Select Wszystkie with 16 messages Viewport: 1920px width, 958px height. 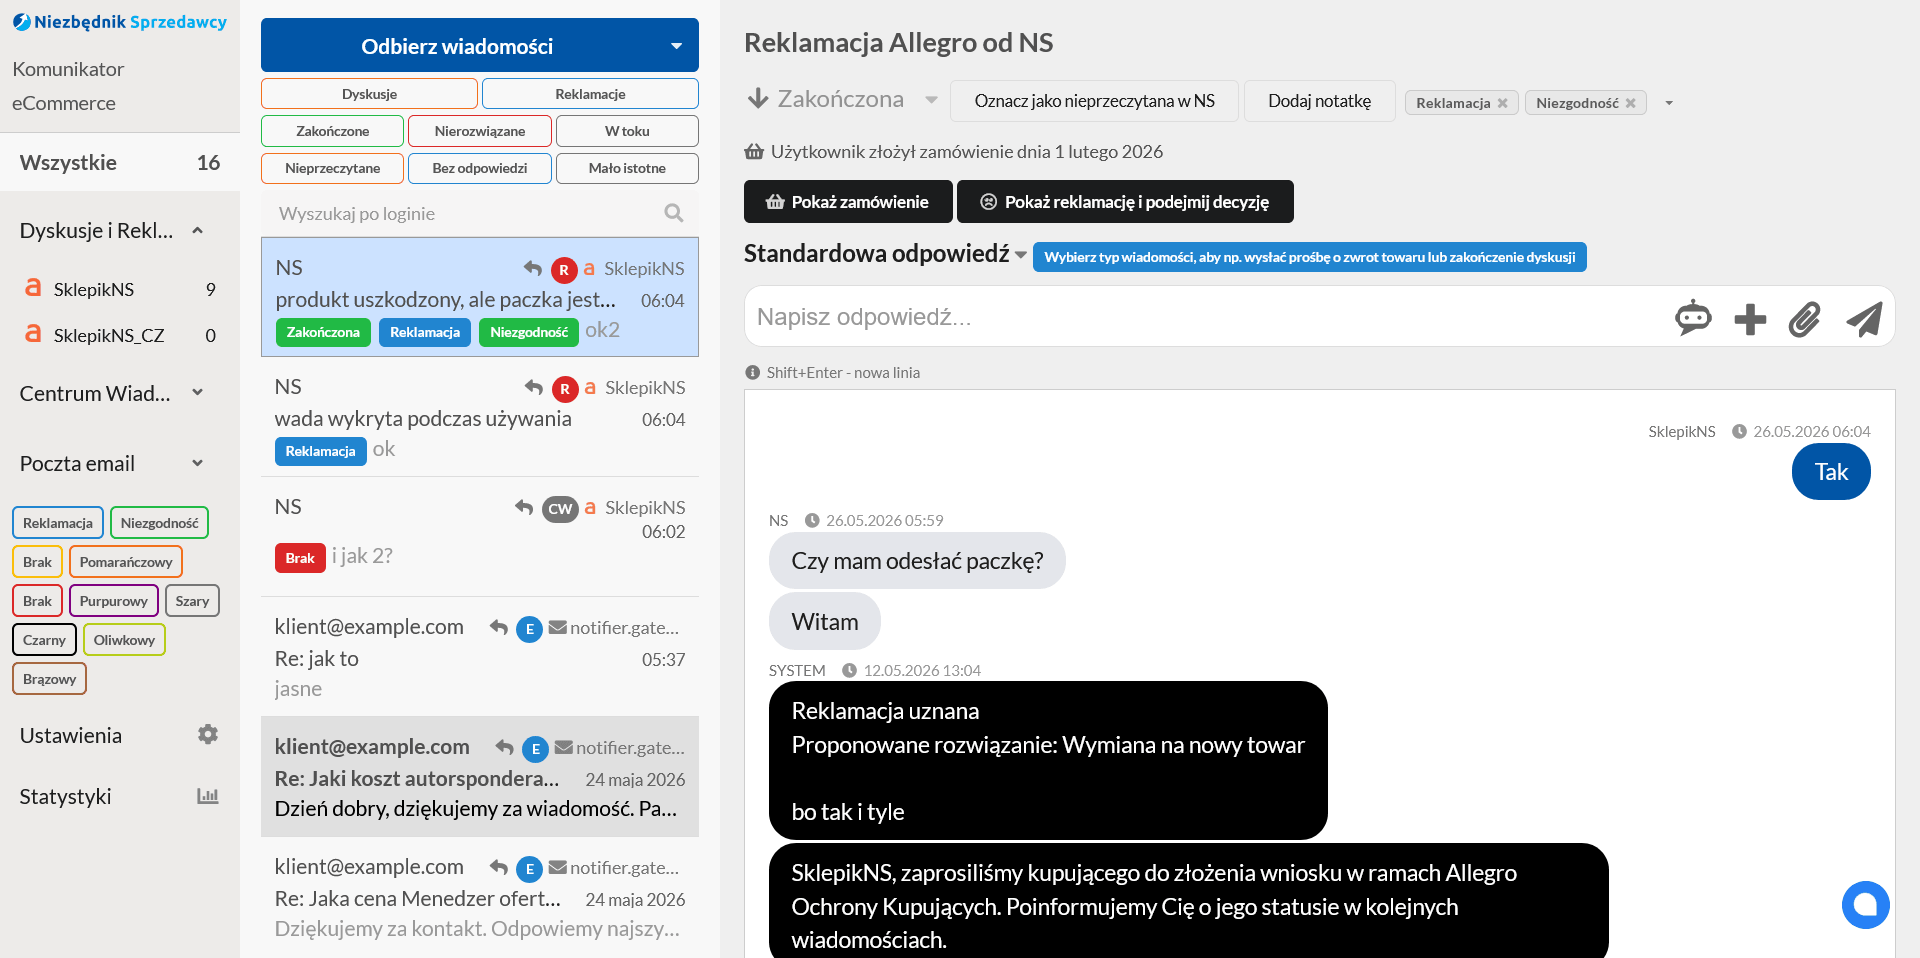(120, 162)
